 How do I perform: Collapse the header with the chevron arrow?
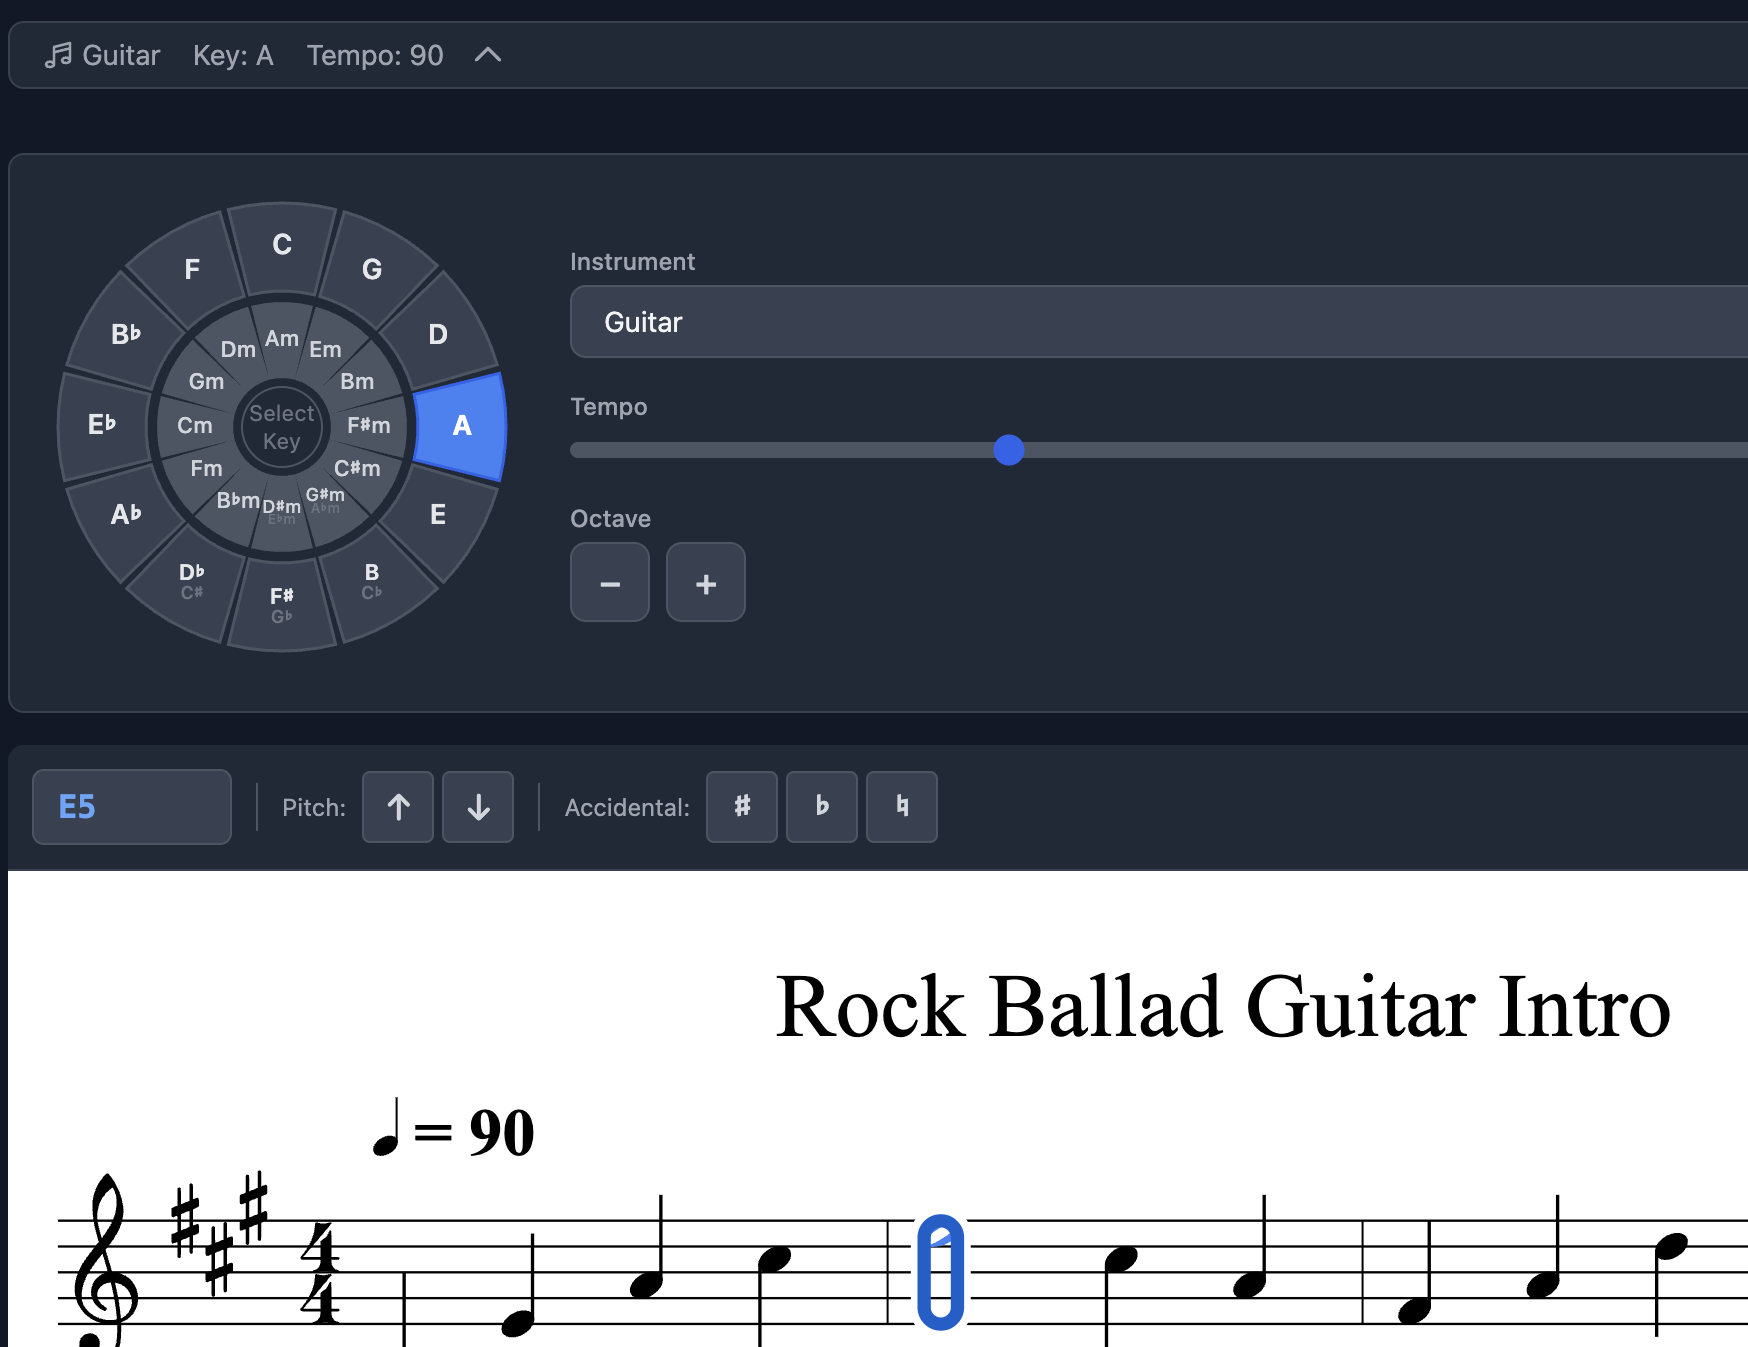pos(488,56)
